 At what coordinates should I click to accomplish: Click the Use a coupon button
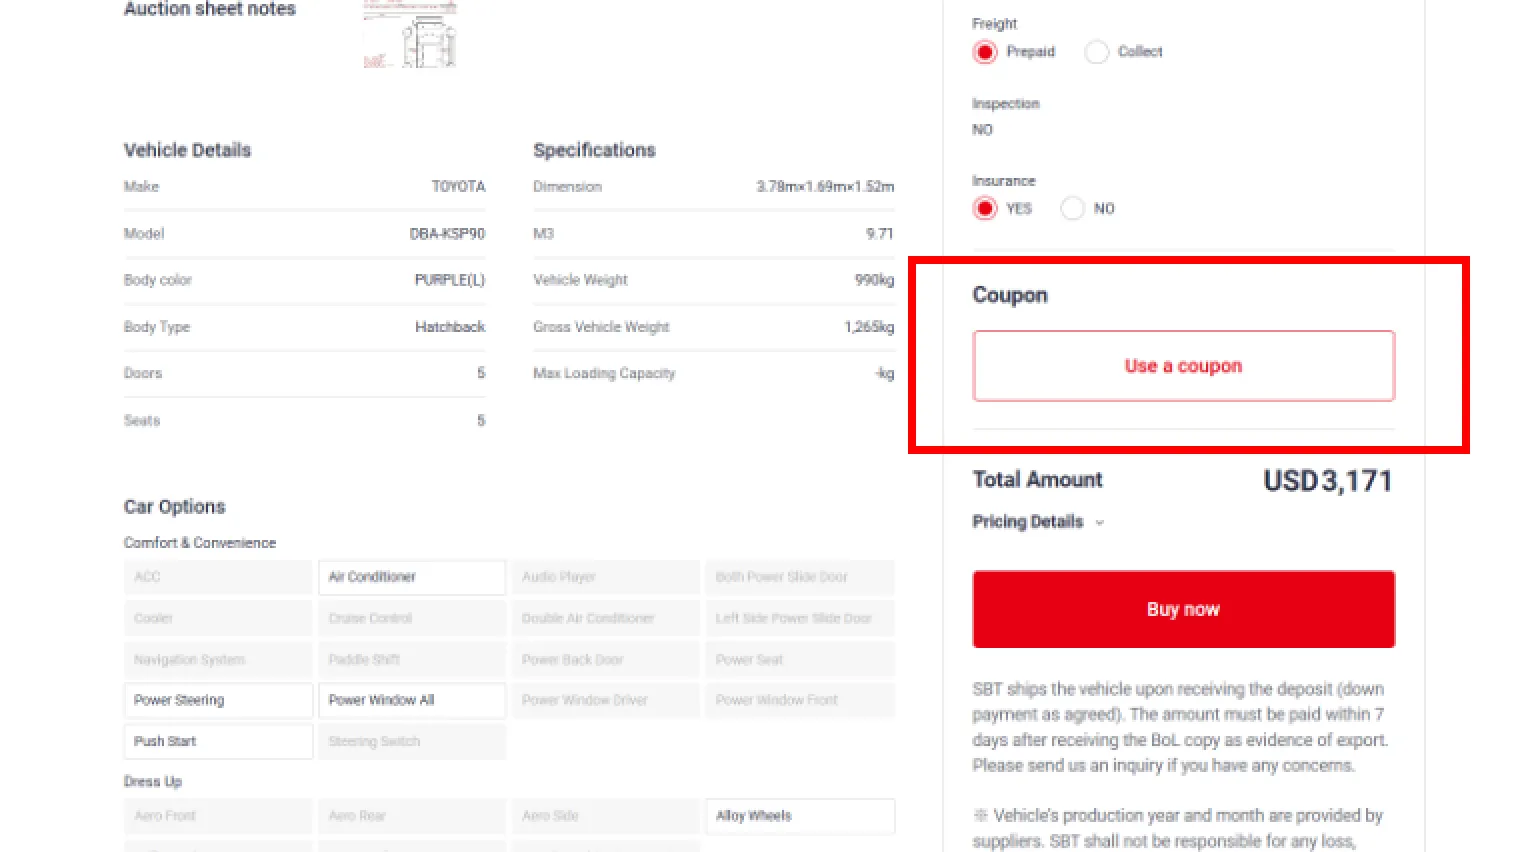point(1183,366)
